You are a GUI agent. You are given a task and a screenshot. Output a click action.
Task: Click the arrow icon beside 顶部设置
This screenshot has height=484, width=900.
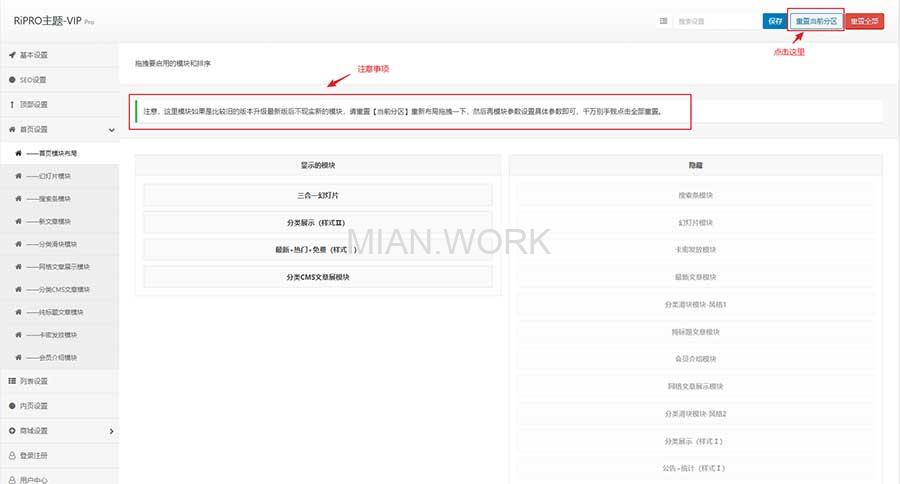tap(12, 104)
